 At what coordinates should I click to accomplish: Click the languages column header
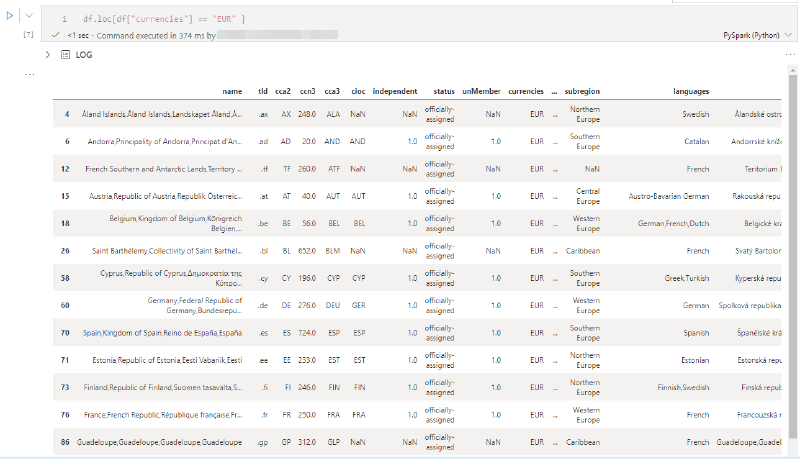coord(691,91)
